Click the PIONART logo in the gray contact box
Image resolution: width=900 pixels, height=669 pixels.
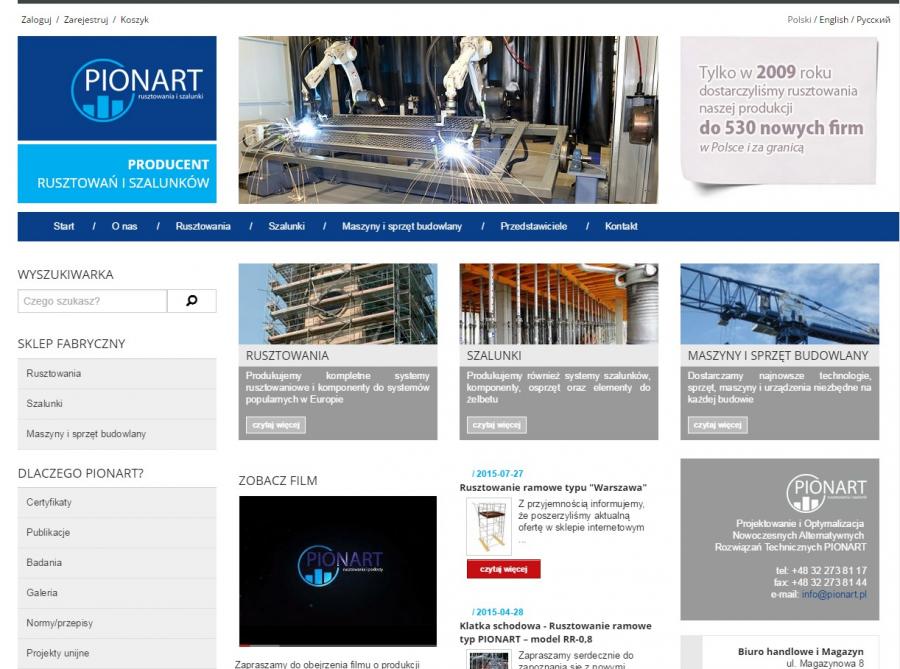826,492
